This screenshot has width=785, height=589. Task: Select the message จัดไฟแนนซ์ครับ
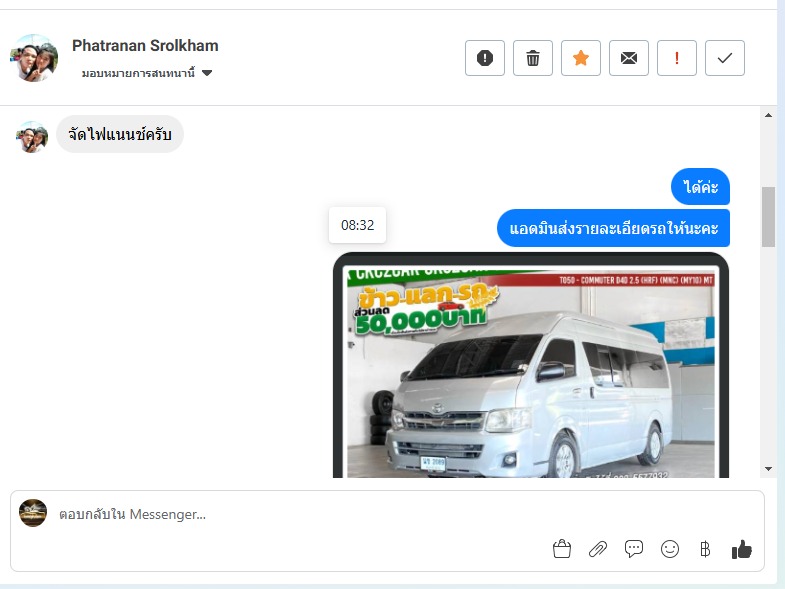pyautogui.click(x=120, y=134)
